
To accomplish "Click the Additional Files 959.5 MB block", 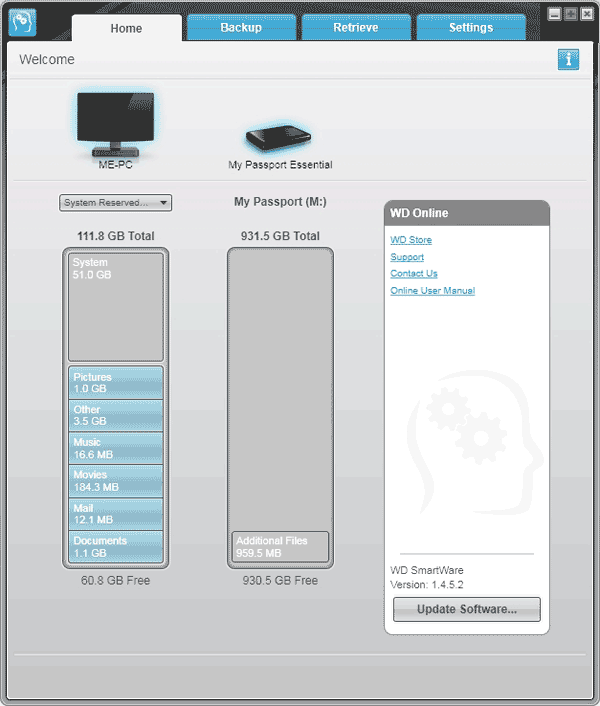I will tap(280, 547).
